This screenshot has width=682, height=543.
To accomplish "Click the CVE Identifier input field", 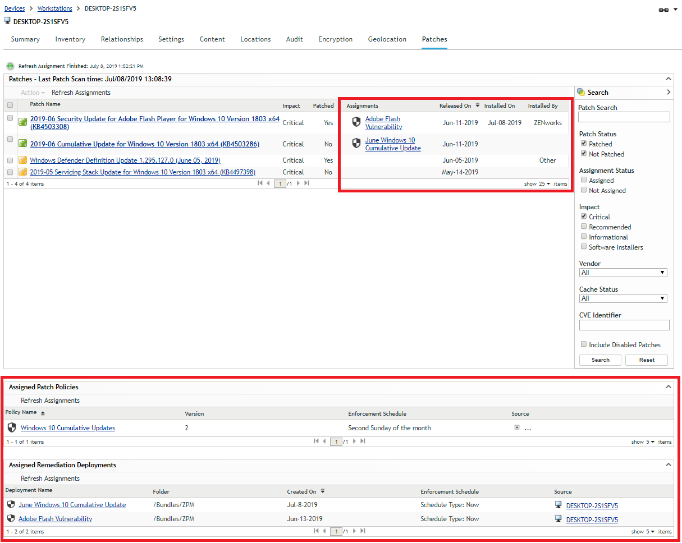I will tap(624, 325).
